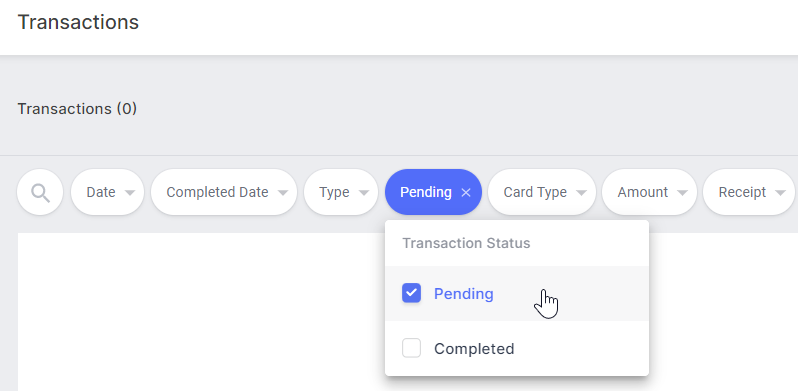Open the Amount filter dropdown
798x391 pixels.
(649, 192)
